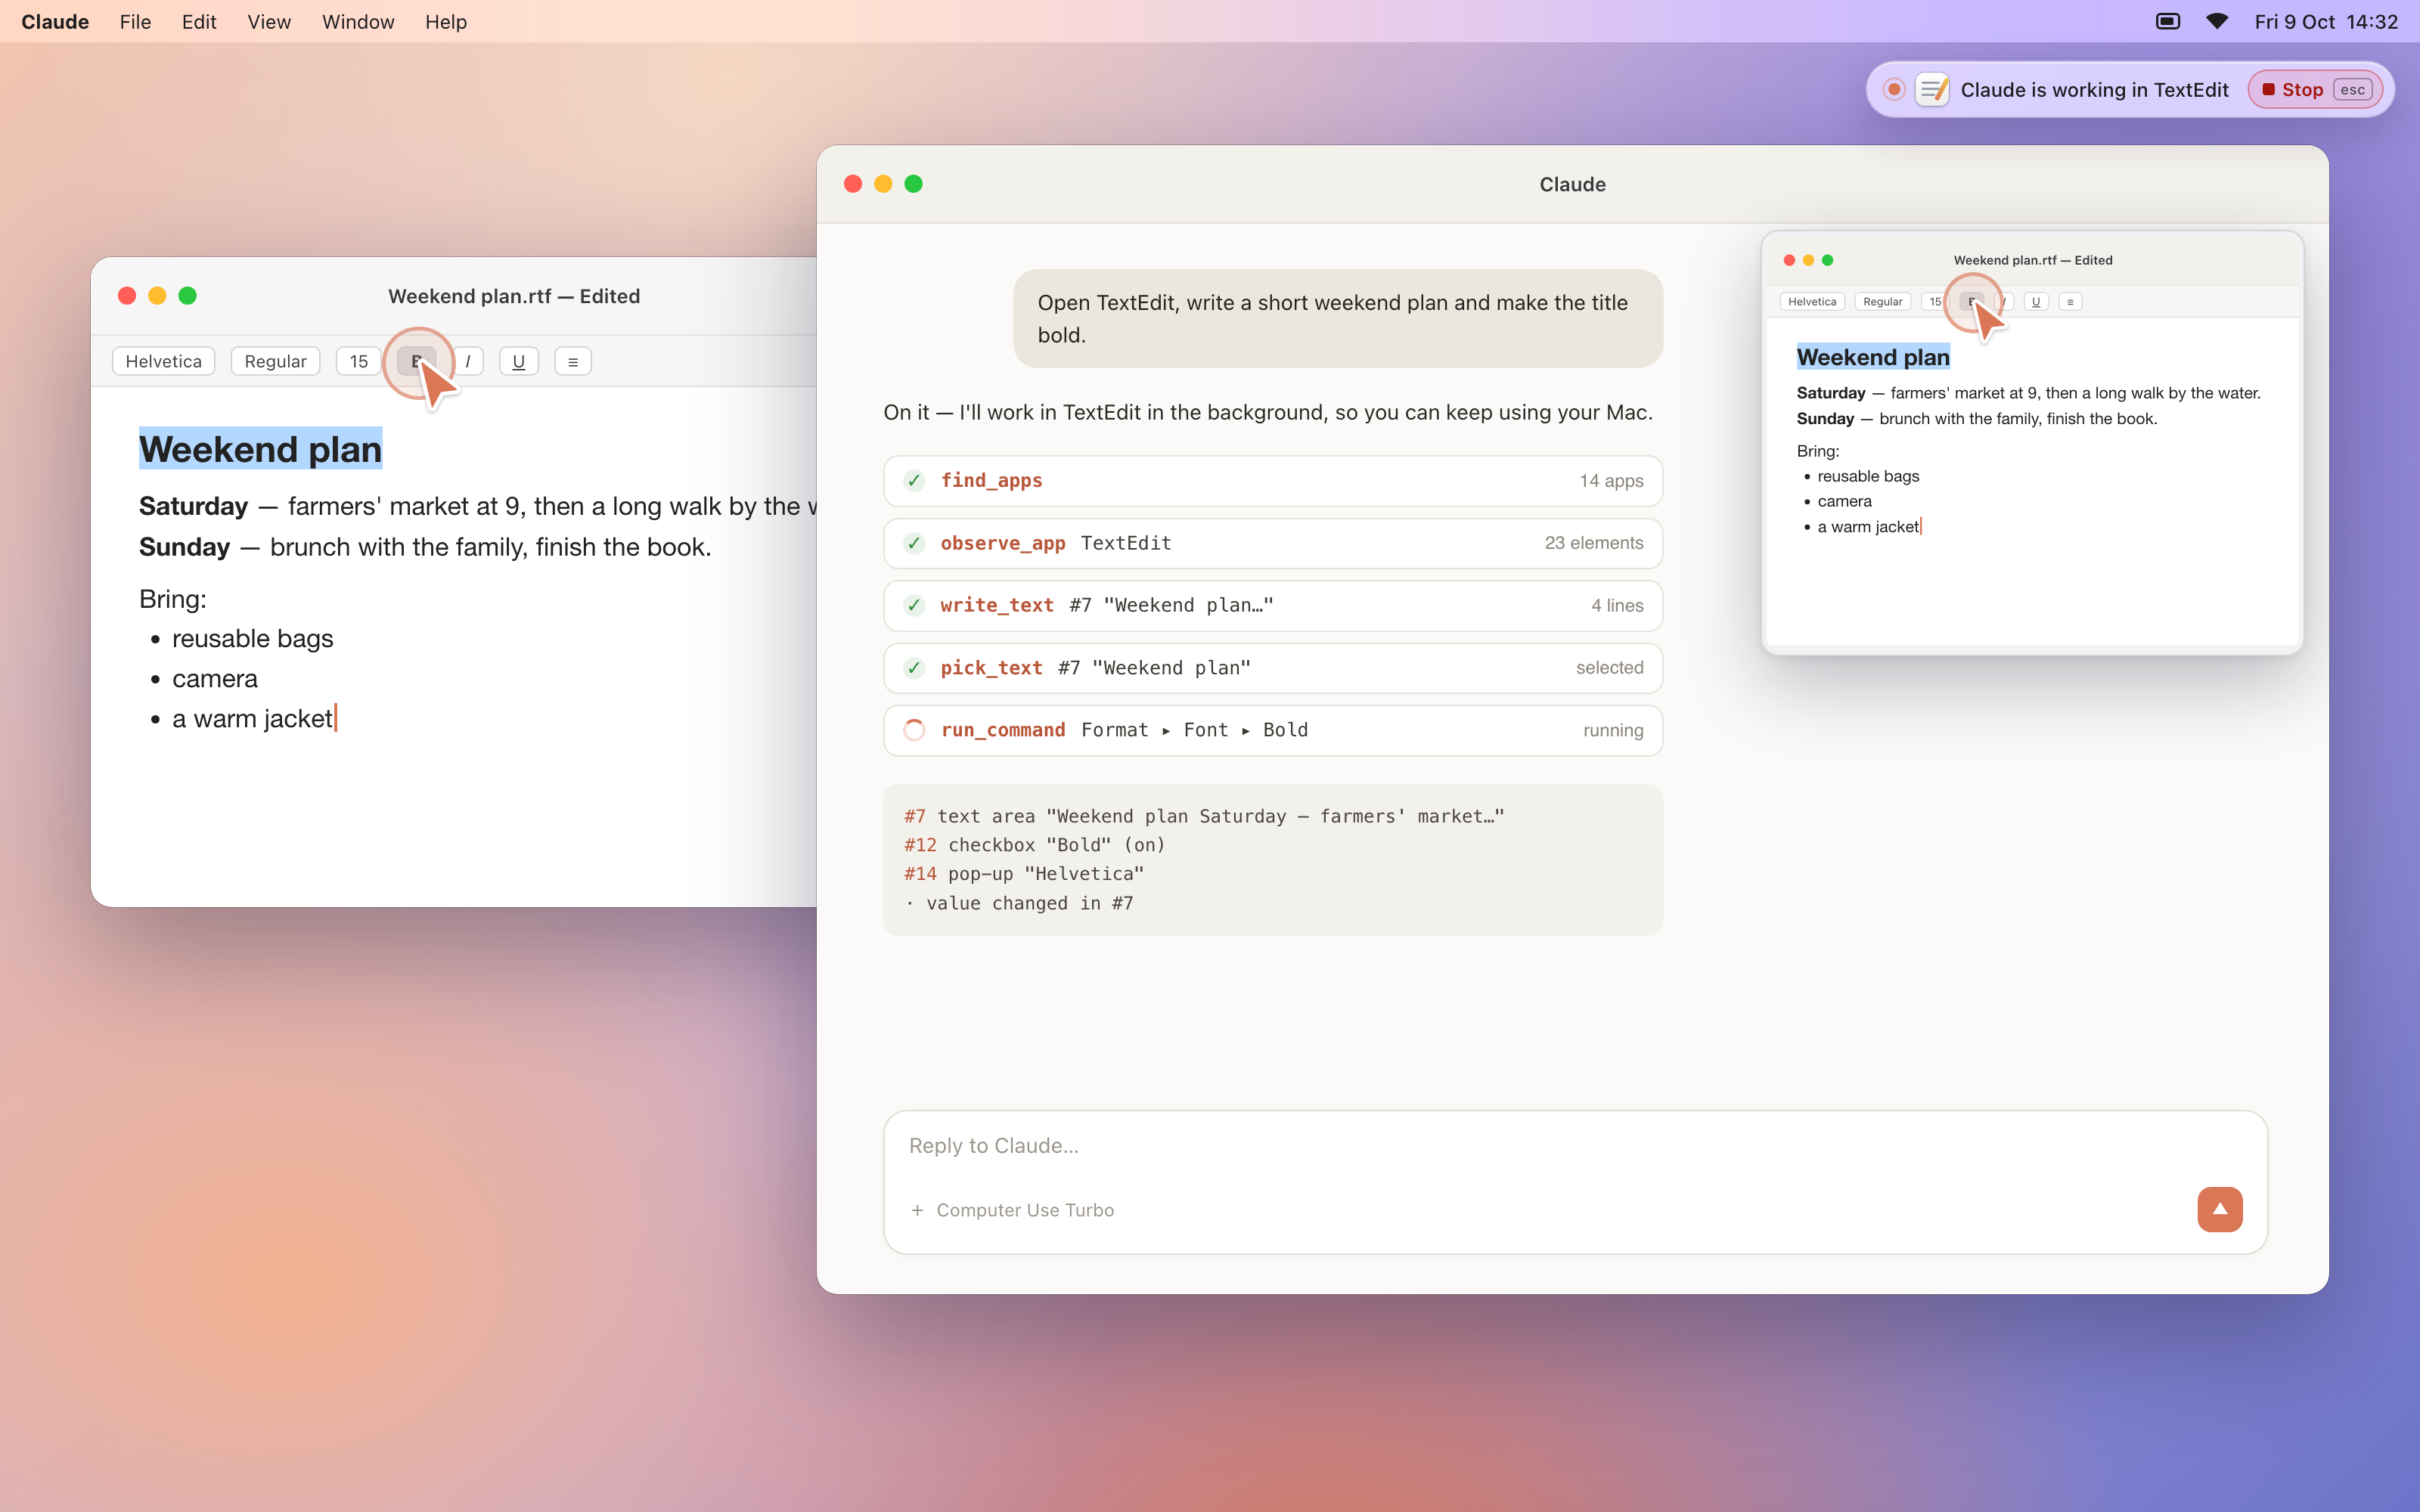Expand the observe_app TextEdit step row
This screenshot has height=1512, width=2420.
coord(1273,543)
